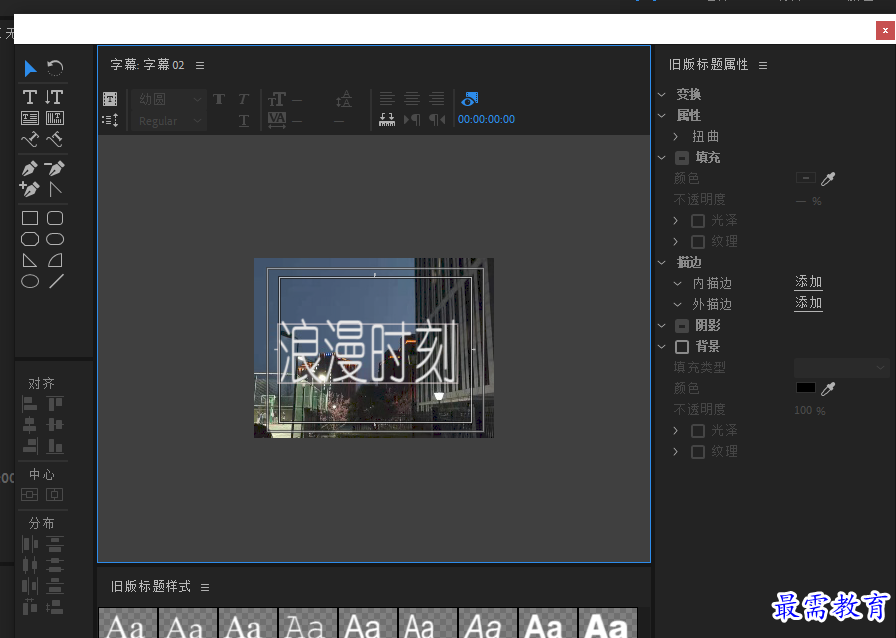Open 旧版标题属性 panel menu
Image resolution: width=896 pixels, height=638 pixels.
pyautogui.click(x=763, y=66)
